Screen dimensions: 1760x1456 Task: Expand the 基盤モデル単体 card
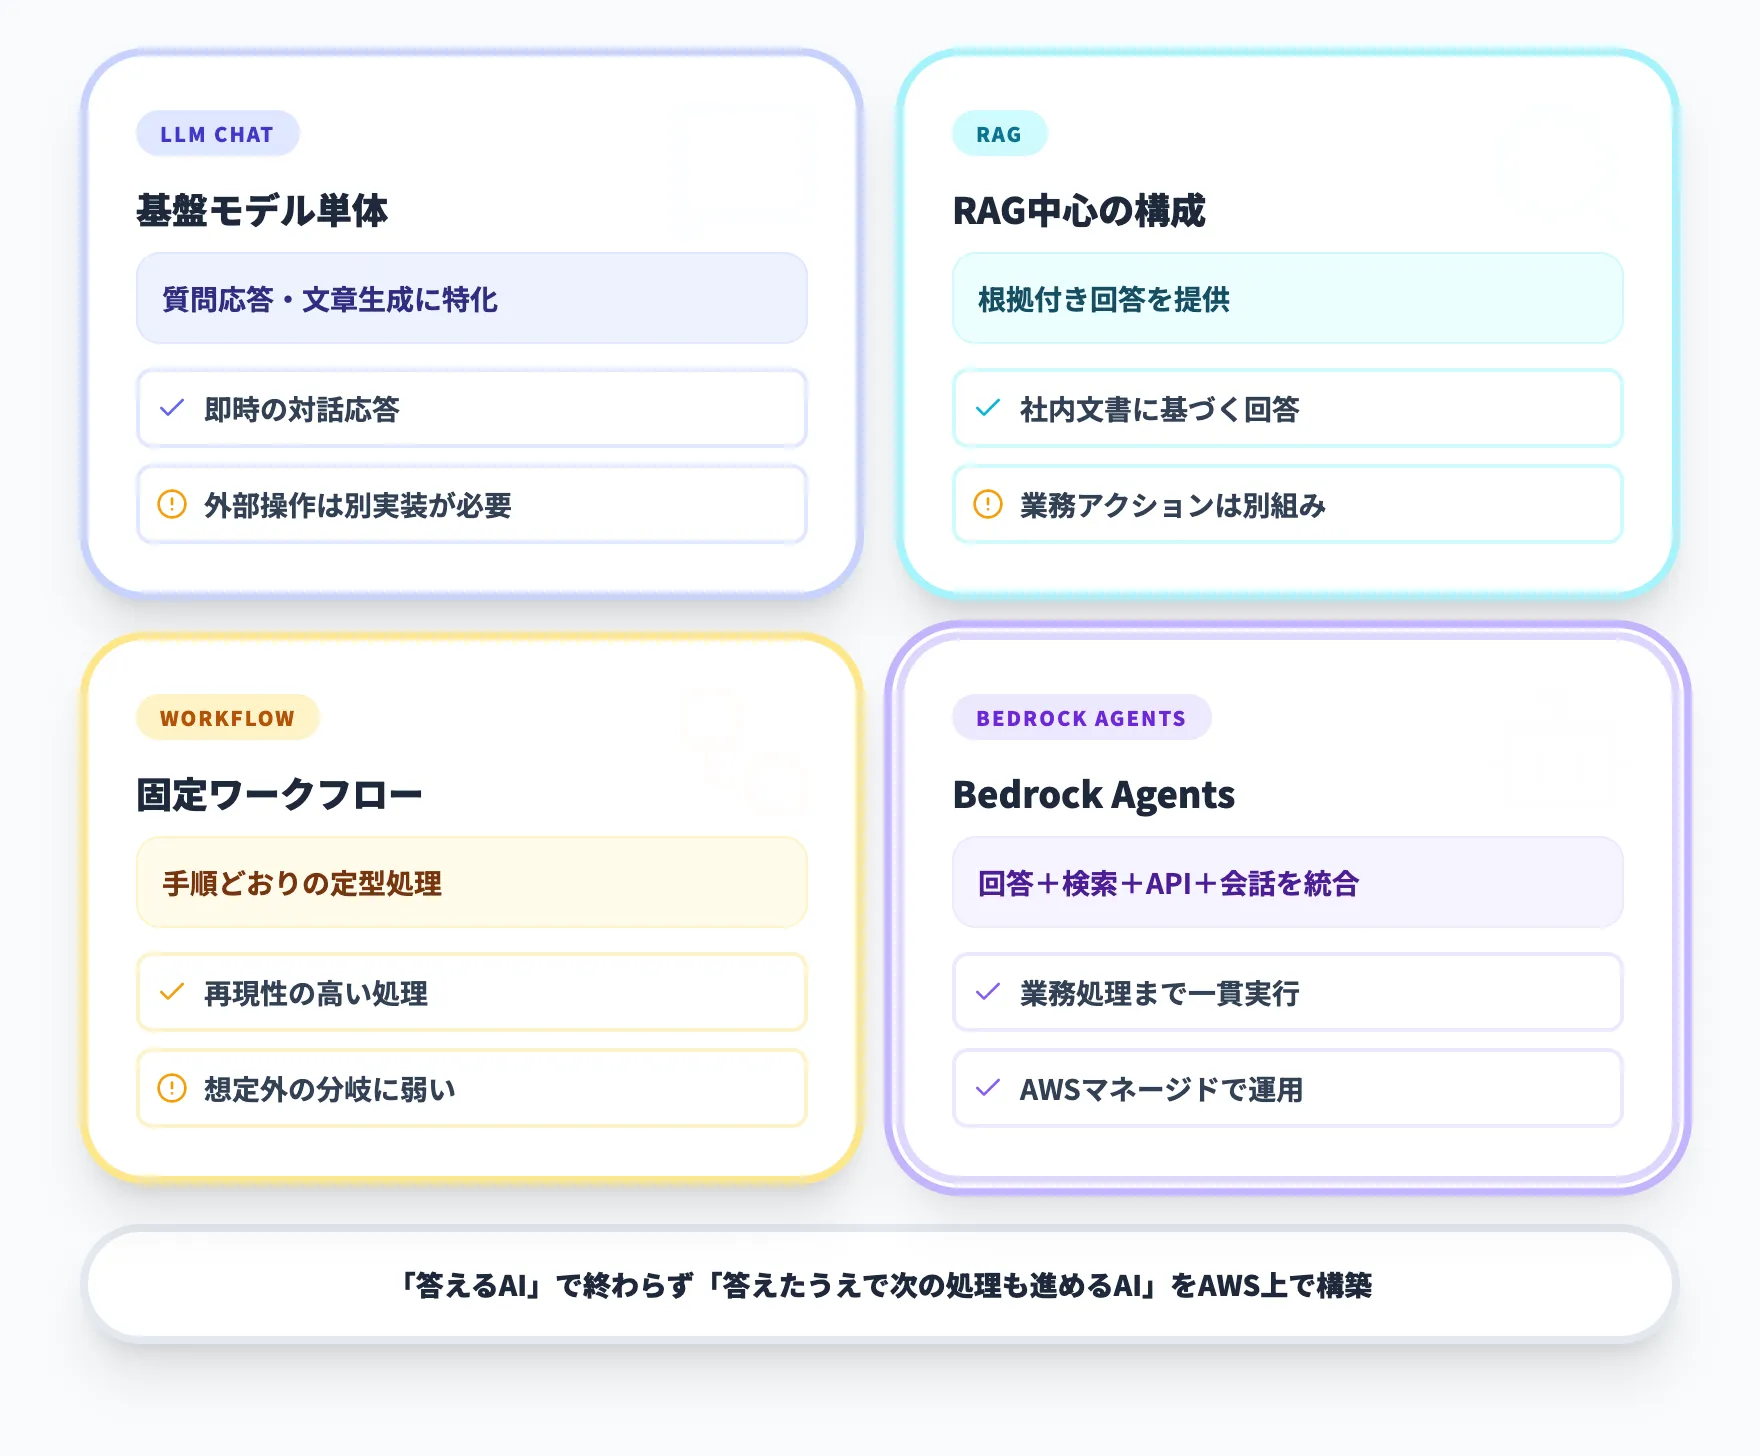(264, 212)
